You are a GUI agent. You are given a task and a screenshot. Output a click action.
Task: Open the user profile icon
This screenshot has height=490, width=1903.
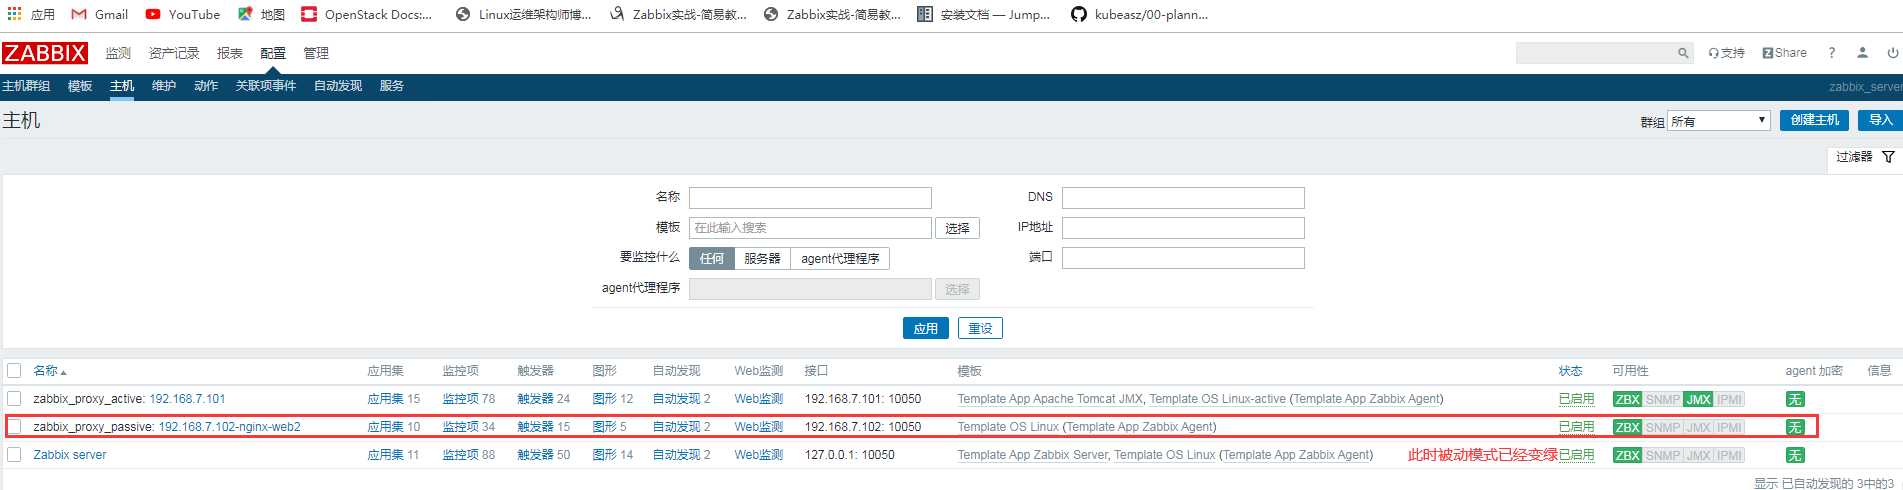coord(1862,53)
